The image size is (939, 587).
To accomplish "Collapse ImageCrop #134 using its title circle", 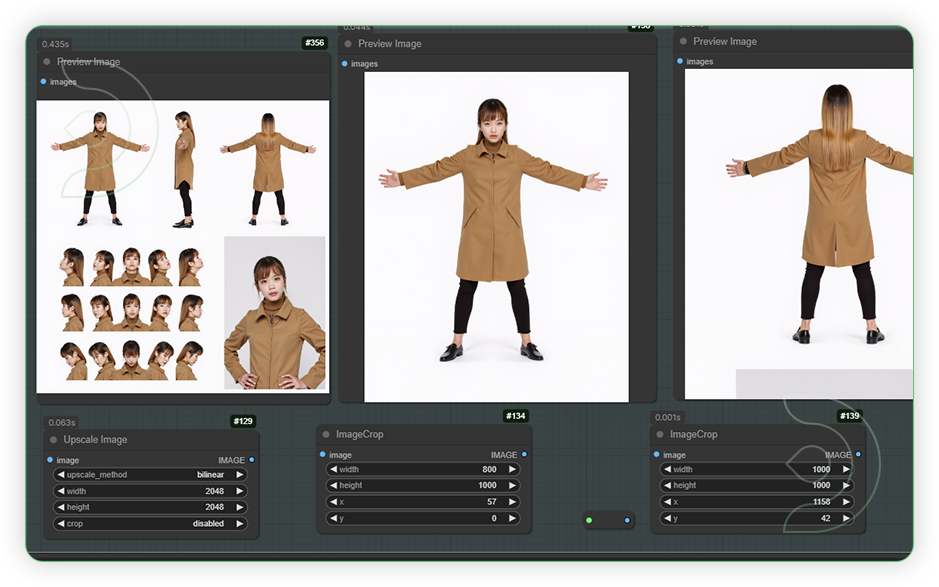I will [x=326, y=434].
